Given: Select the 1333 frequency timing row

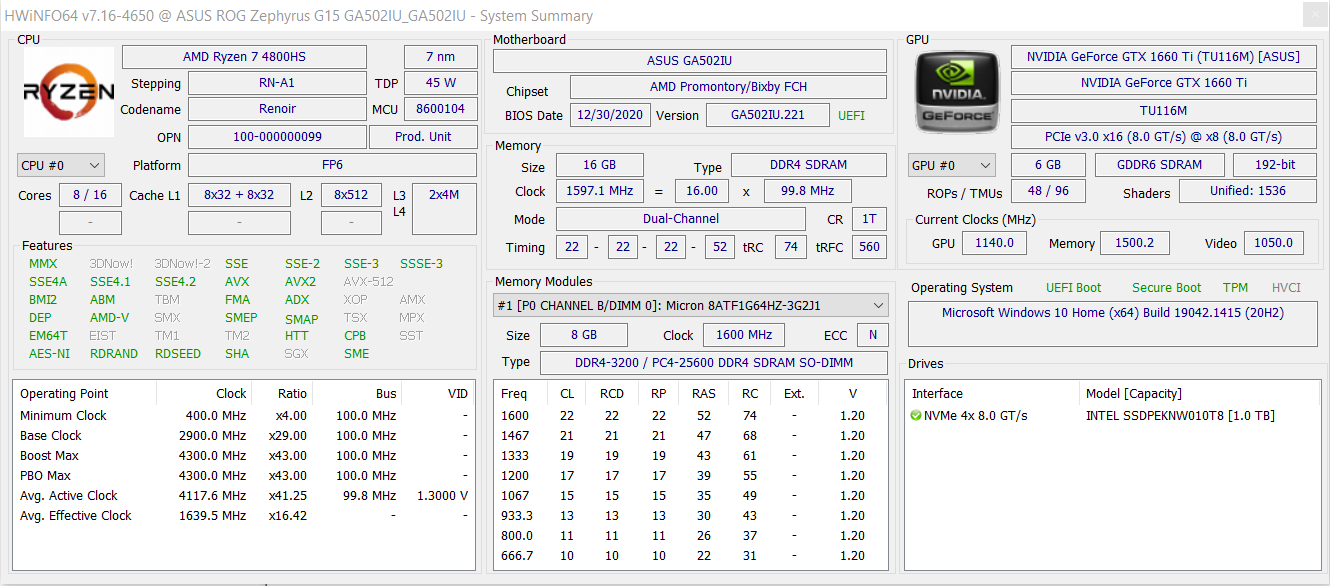Looking at the screenshot, I should pos(690,456).
